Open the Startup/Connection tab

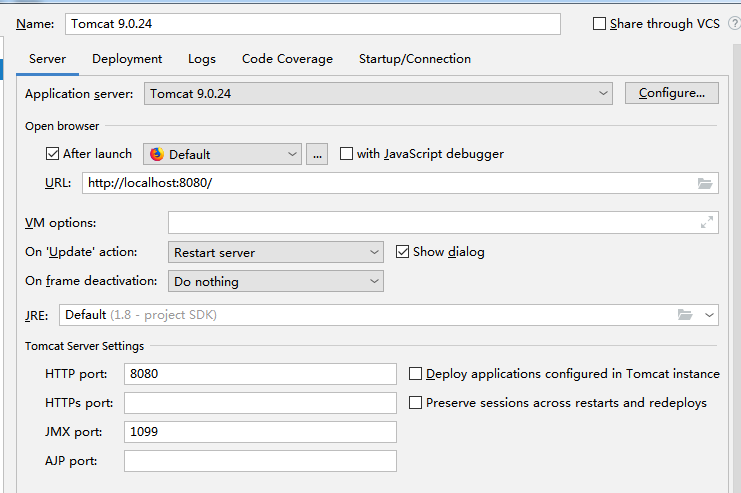click(414, 59)
